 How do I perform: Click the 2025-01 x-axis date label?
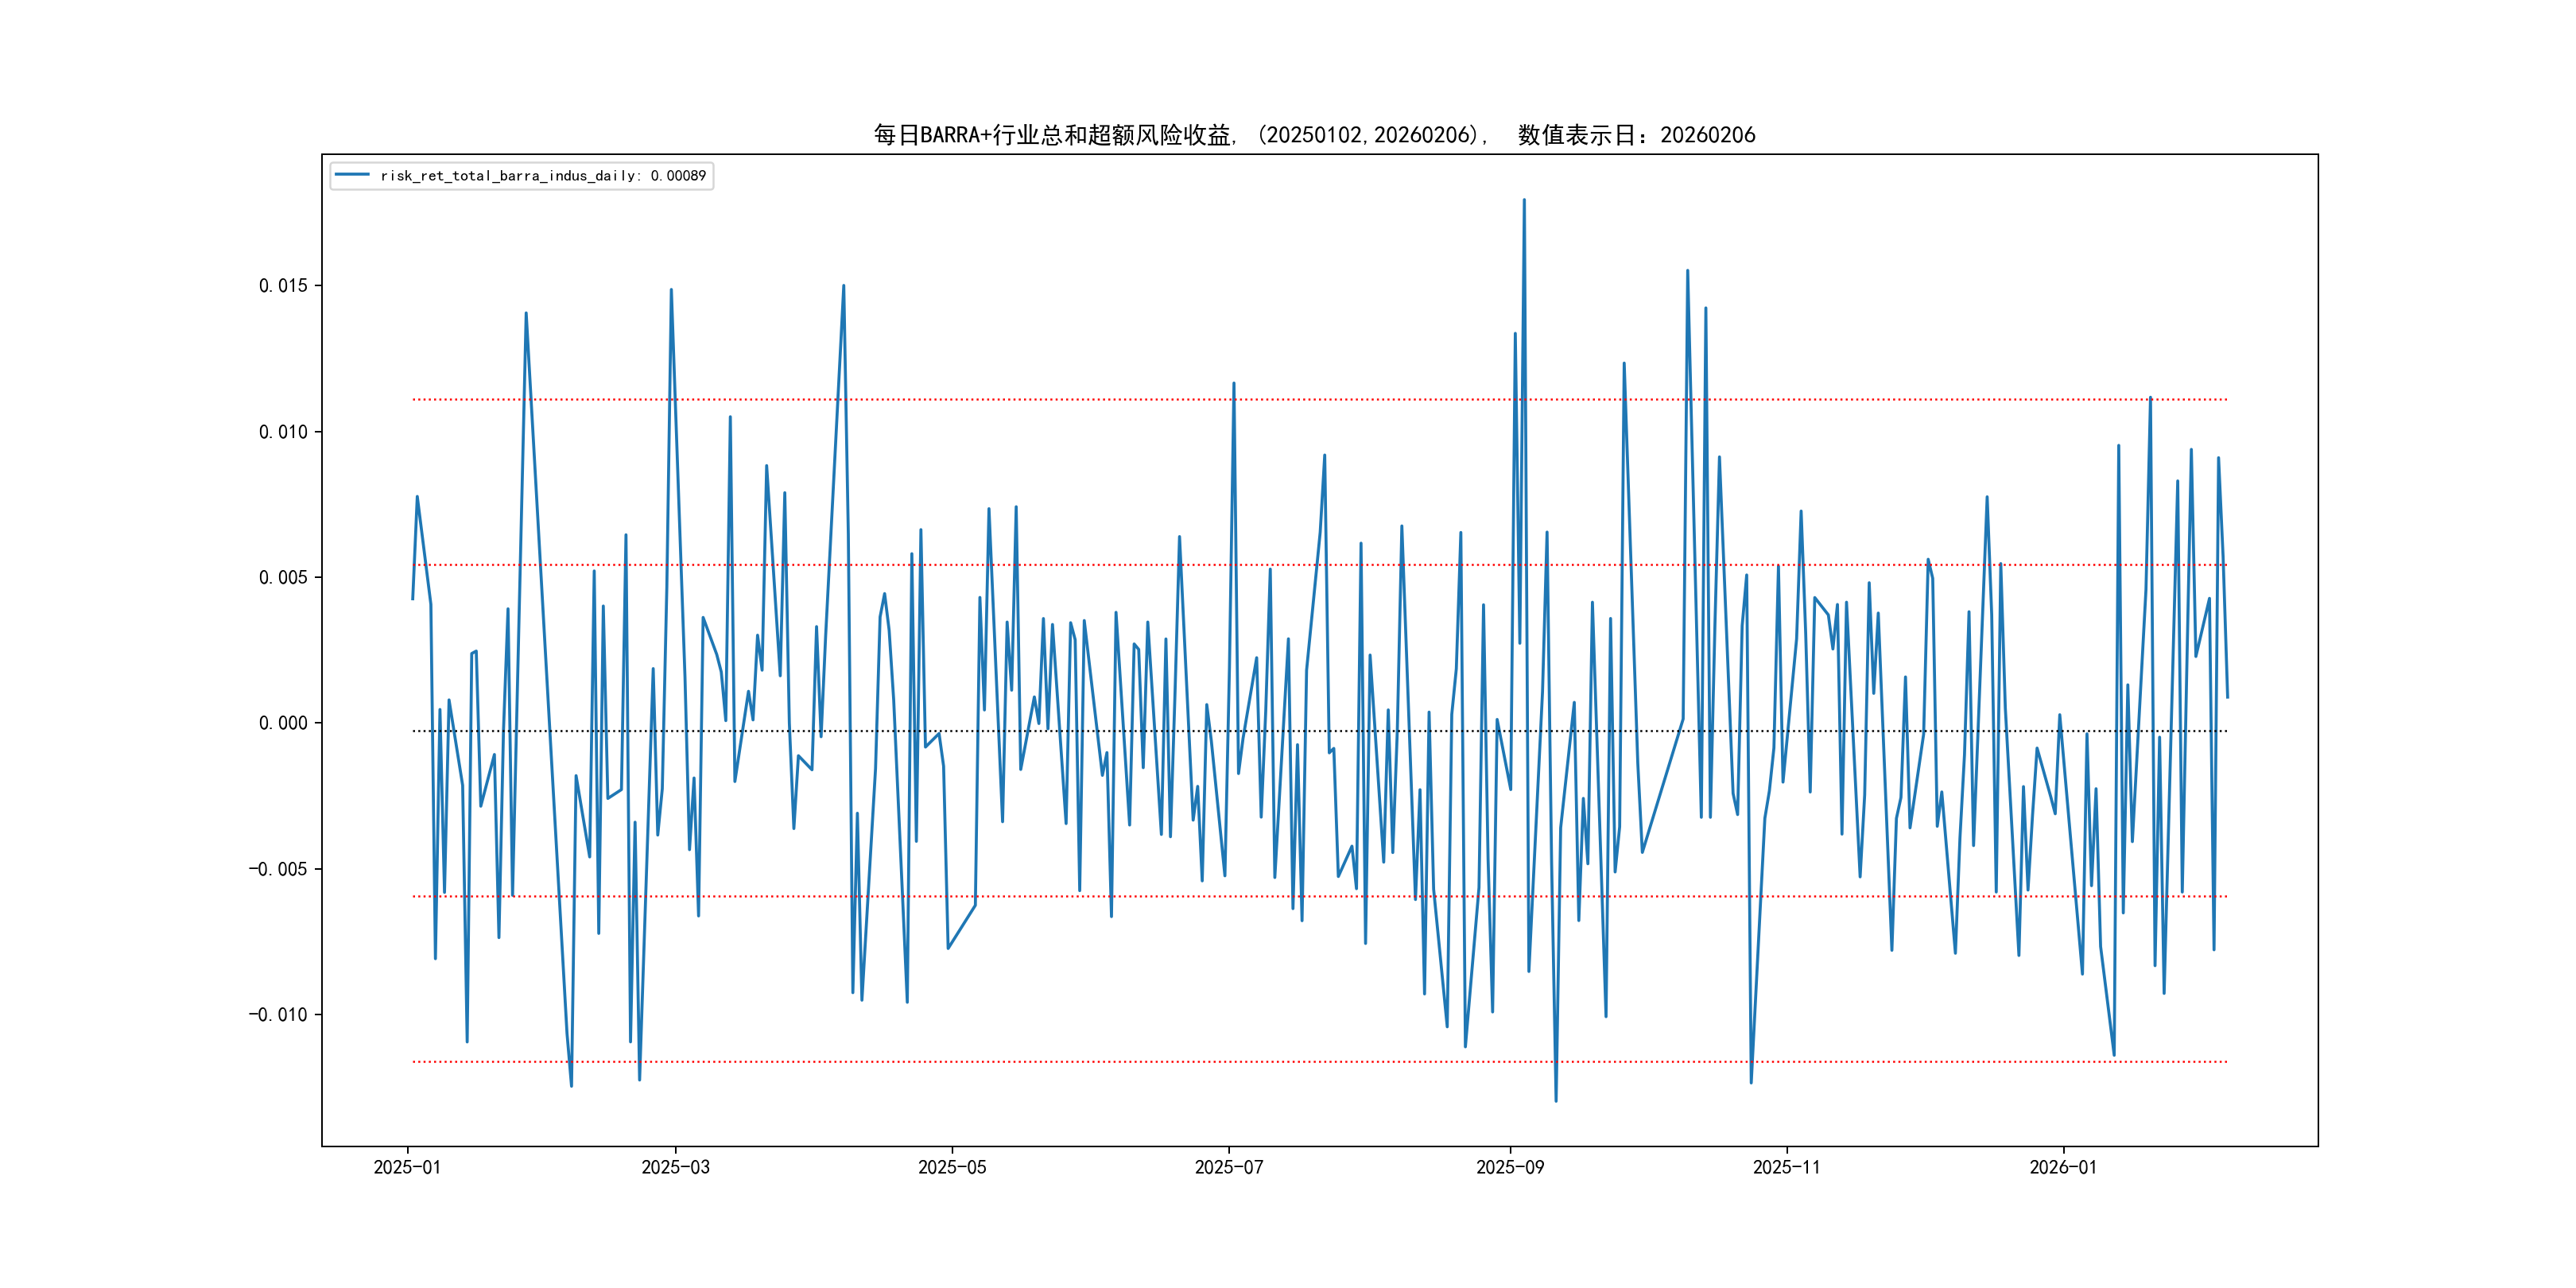[x=407, y=1167]
